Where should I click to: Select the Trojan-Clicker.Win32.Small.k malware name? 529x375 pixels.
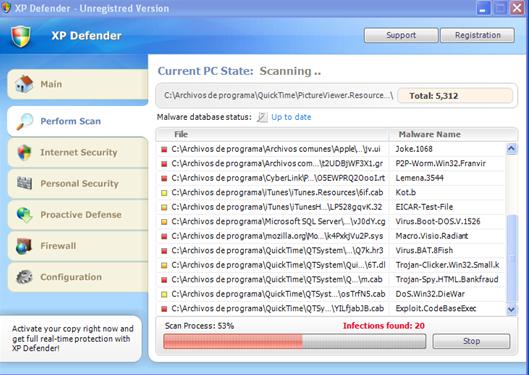447,265
